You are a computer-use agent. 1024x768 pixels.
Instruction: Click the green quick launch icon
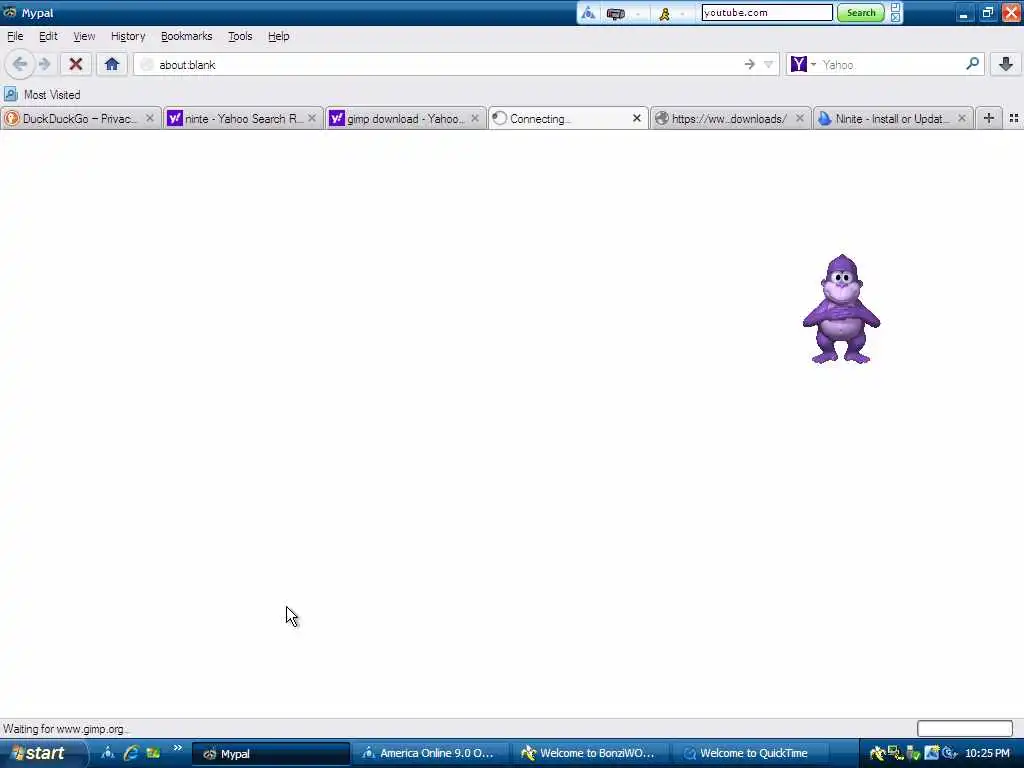153,753
